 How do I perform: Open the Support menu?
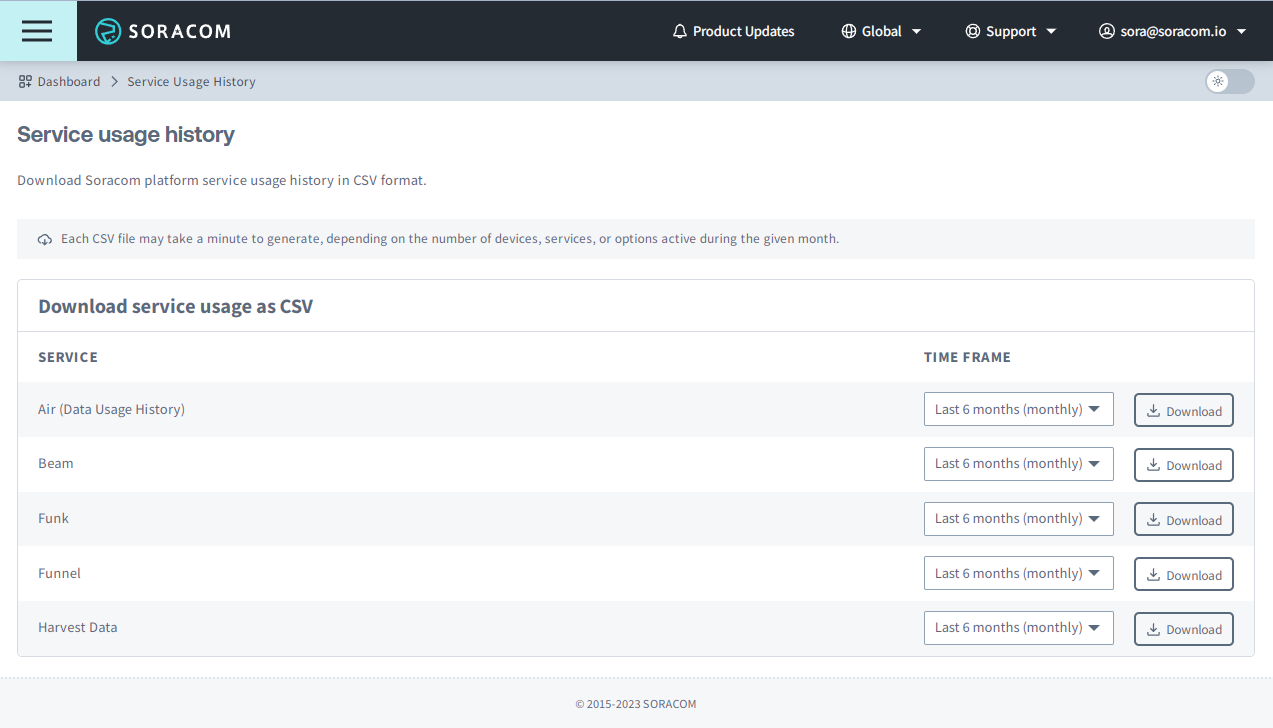1010,30
